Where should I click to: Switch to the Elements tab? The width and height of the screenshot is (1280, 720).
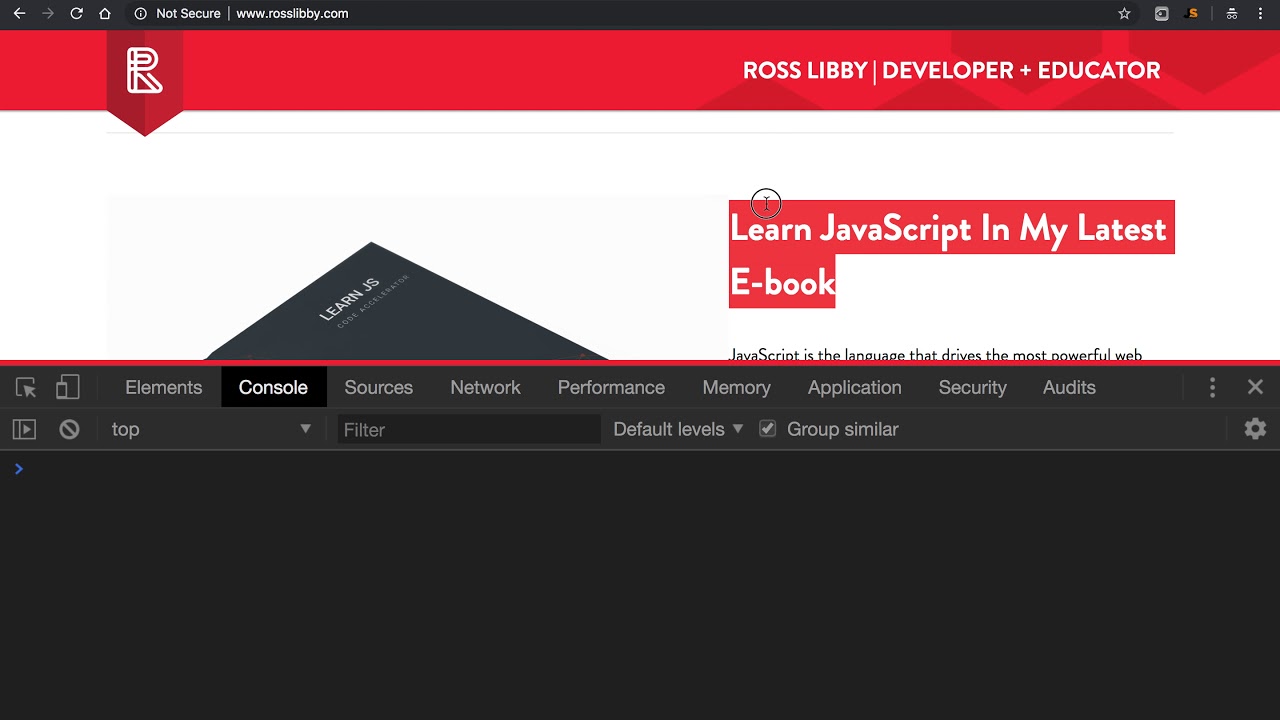tap(164, 387)
